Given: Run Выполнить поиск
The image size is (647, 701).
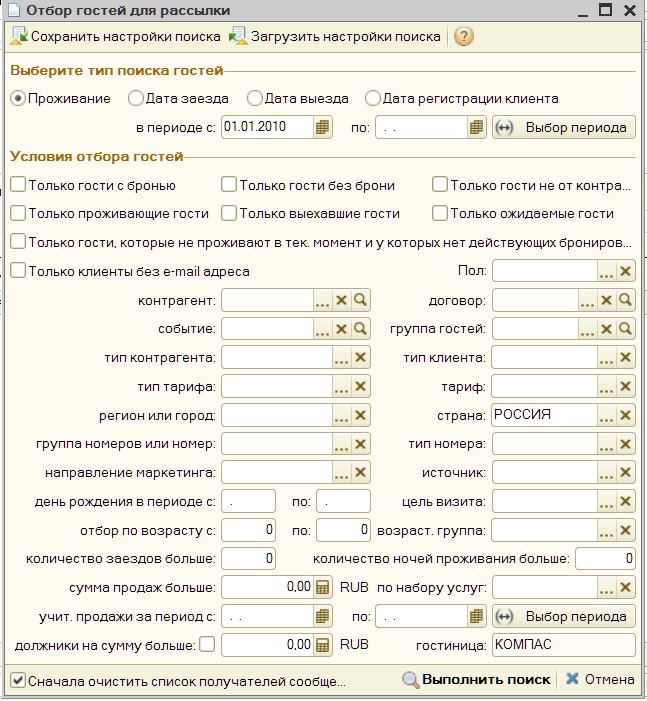Looking at the screenshot, I should click(477, 680).
